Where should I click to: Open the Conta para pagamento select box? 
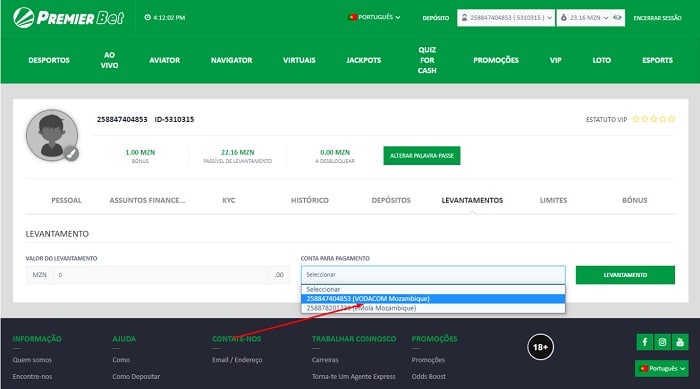coord(433,275)
